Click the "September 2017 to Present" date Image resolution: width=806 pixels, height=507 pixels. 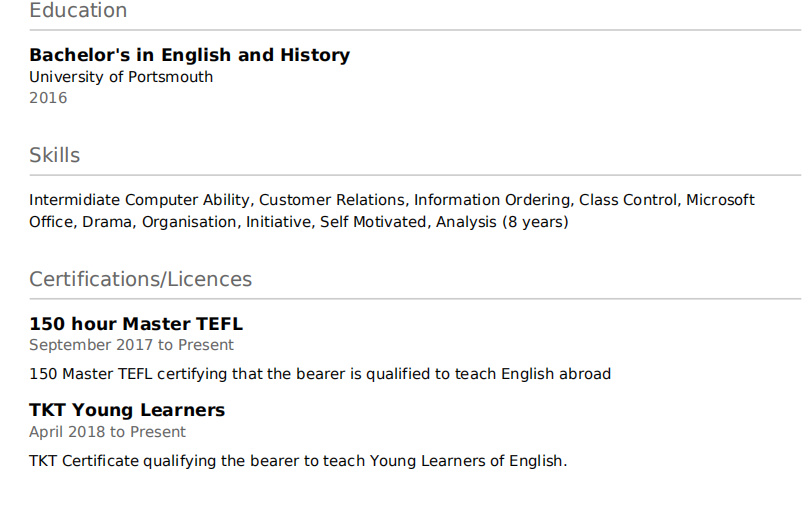(131, 345)
